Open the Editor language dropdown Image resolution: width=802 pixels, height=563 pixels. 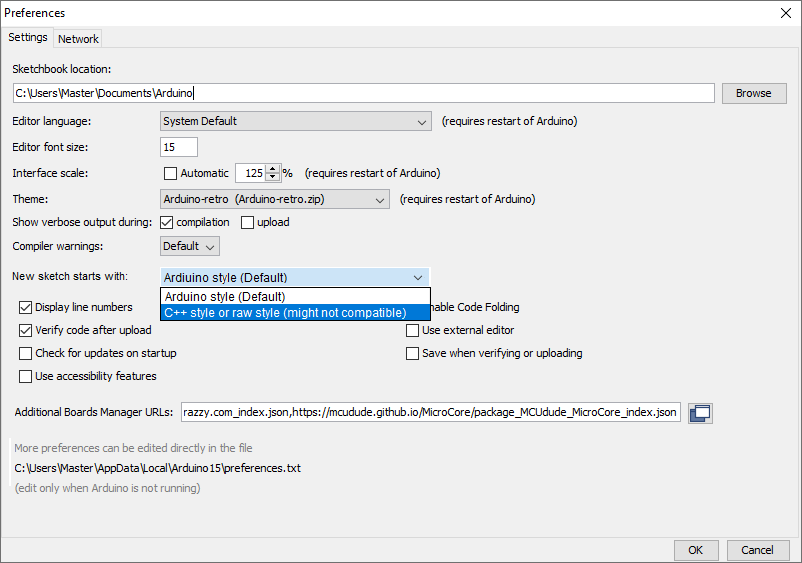296,121
